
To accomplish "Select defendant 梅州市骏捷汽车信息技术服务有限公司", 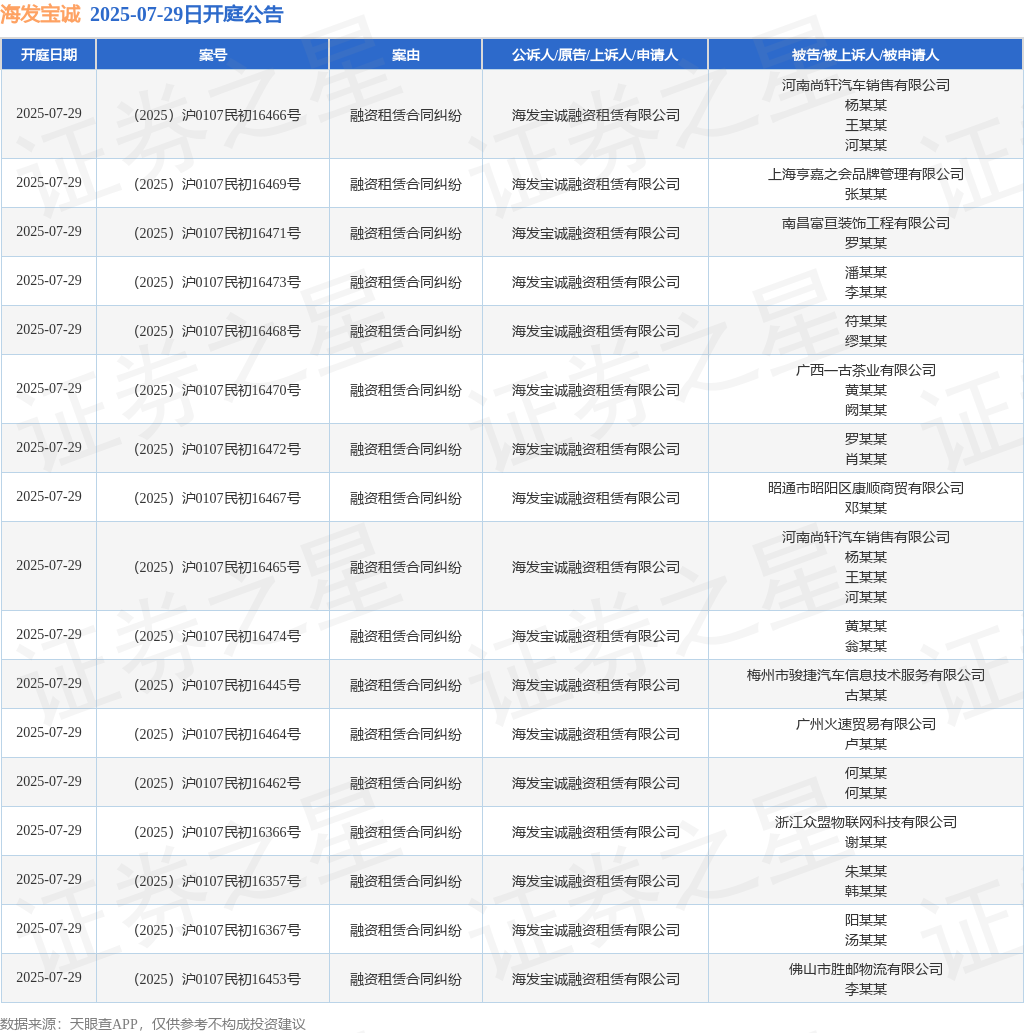I will (865, 675).
